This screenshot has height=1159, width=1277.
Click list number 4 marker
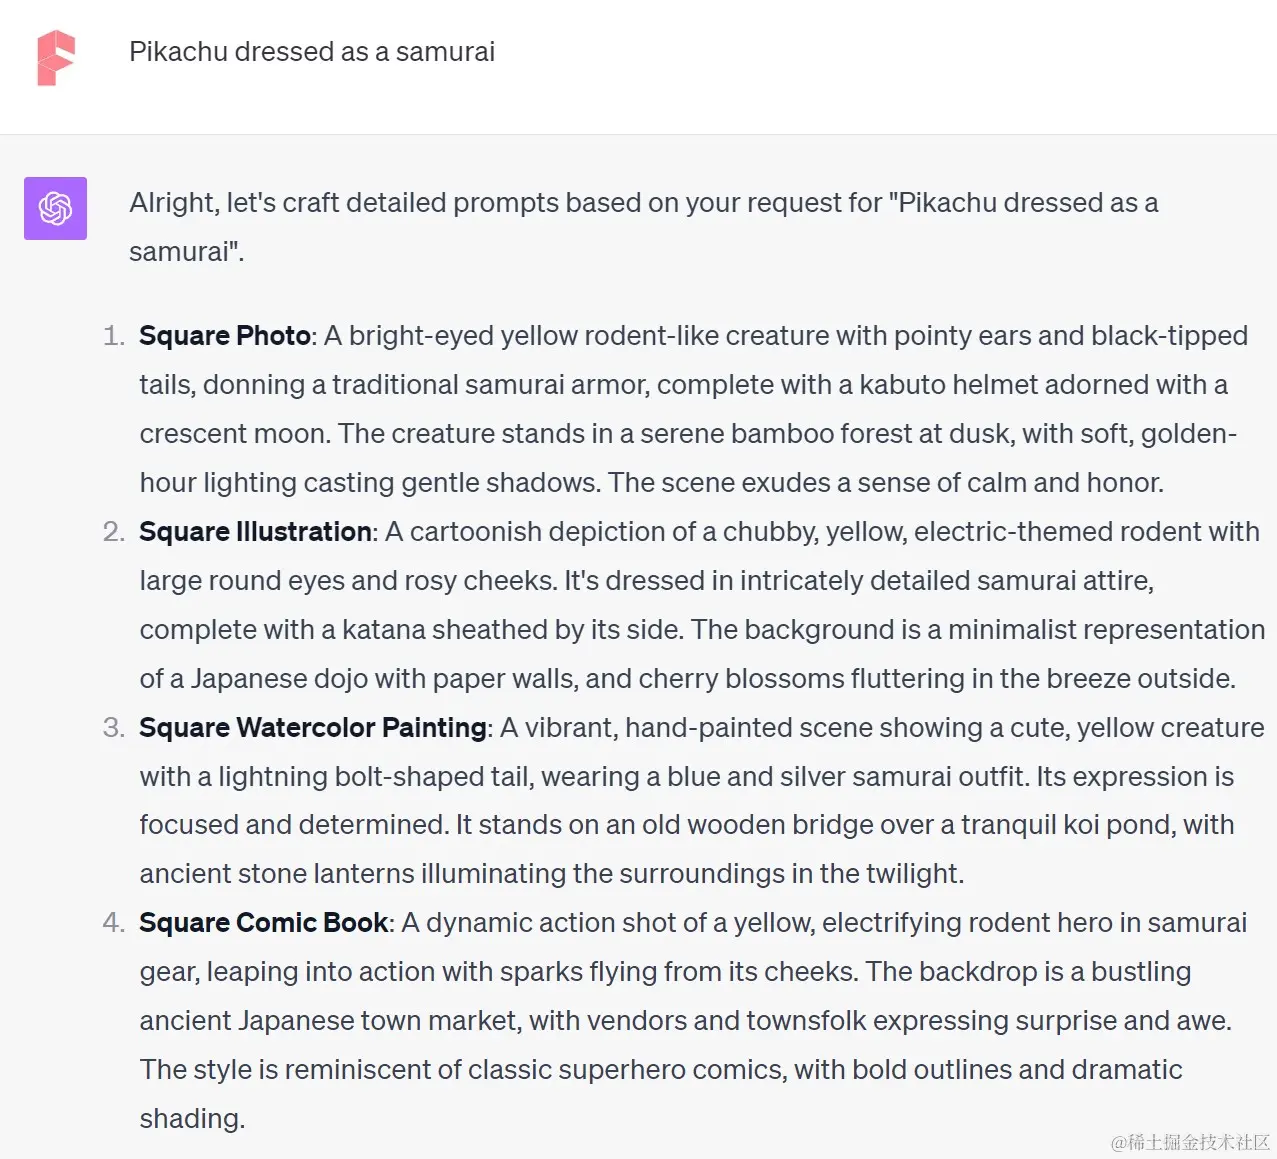click(x=114, y=923)
